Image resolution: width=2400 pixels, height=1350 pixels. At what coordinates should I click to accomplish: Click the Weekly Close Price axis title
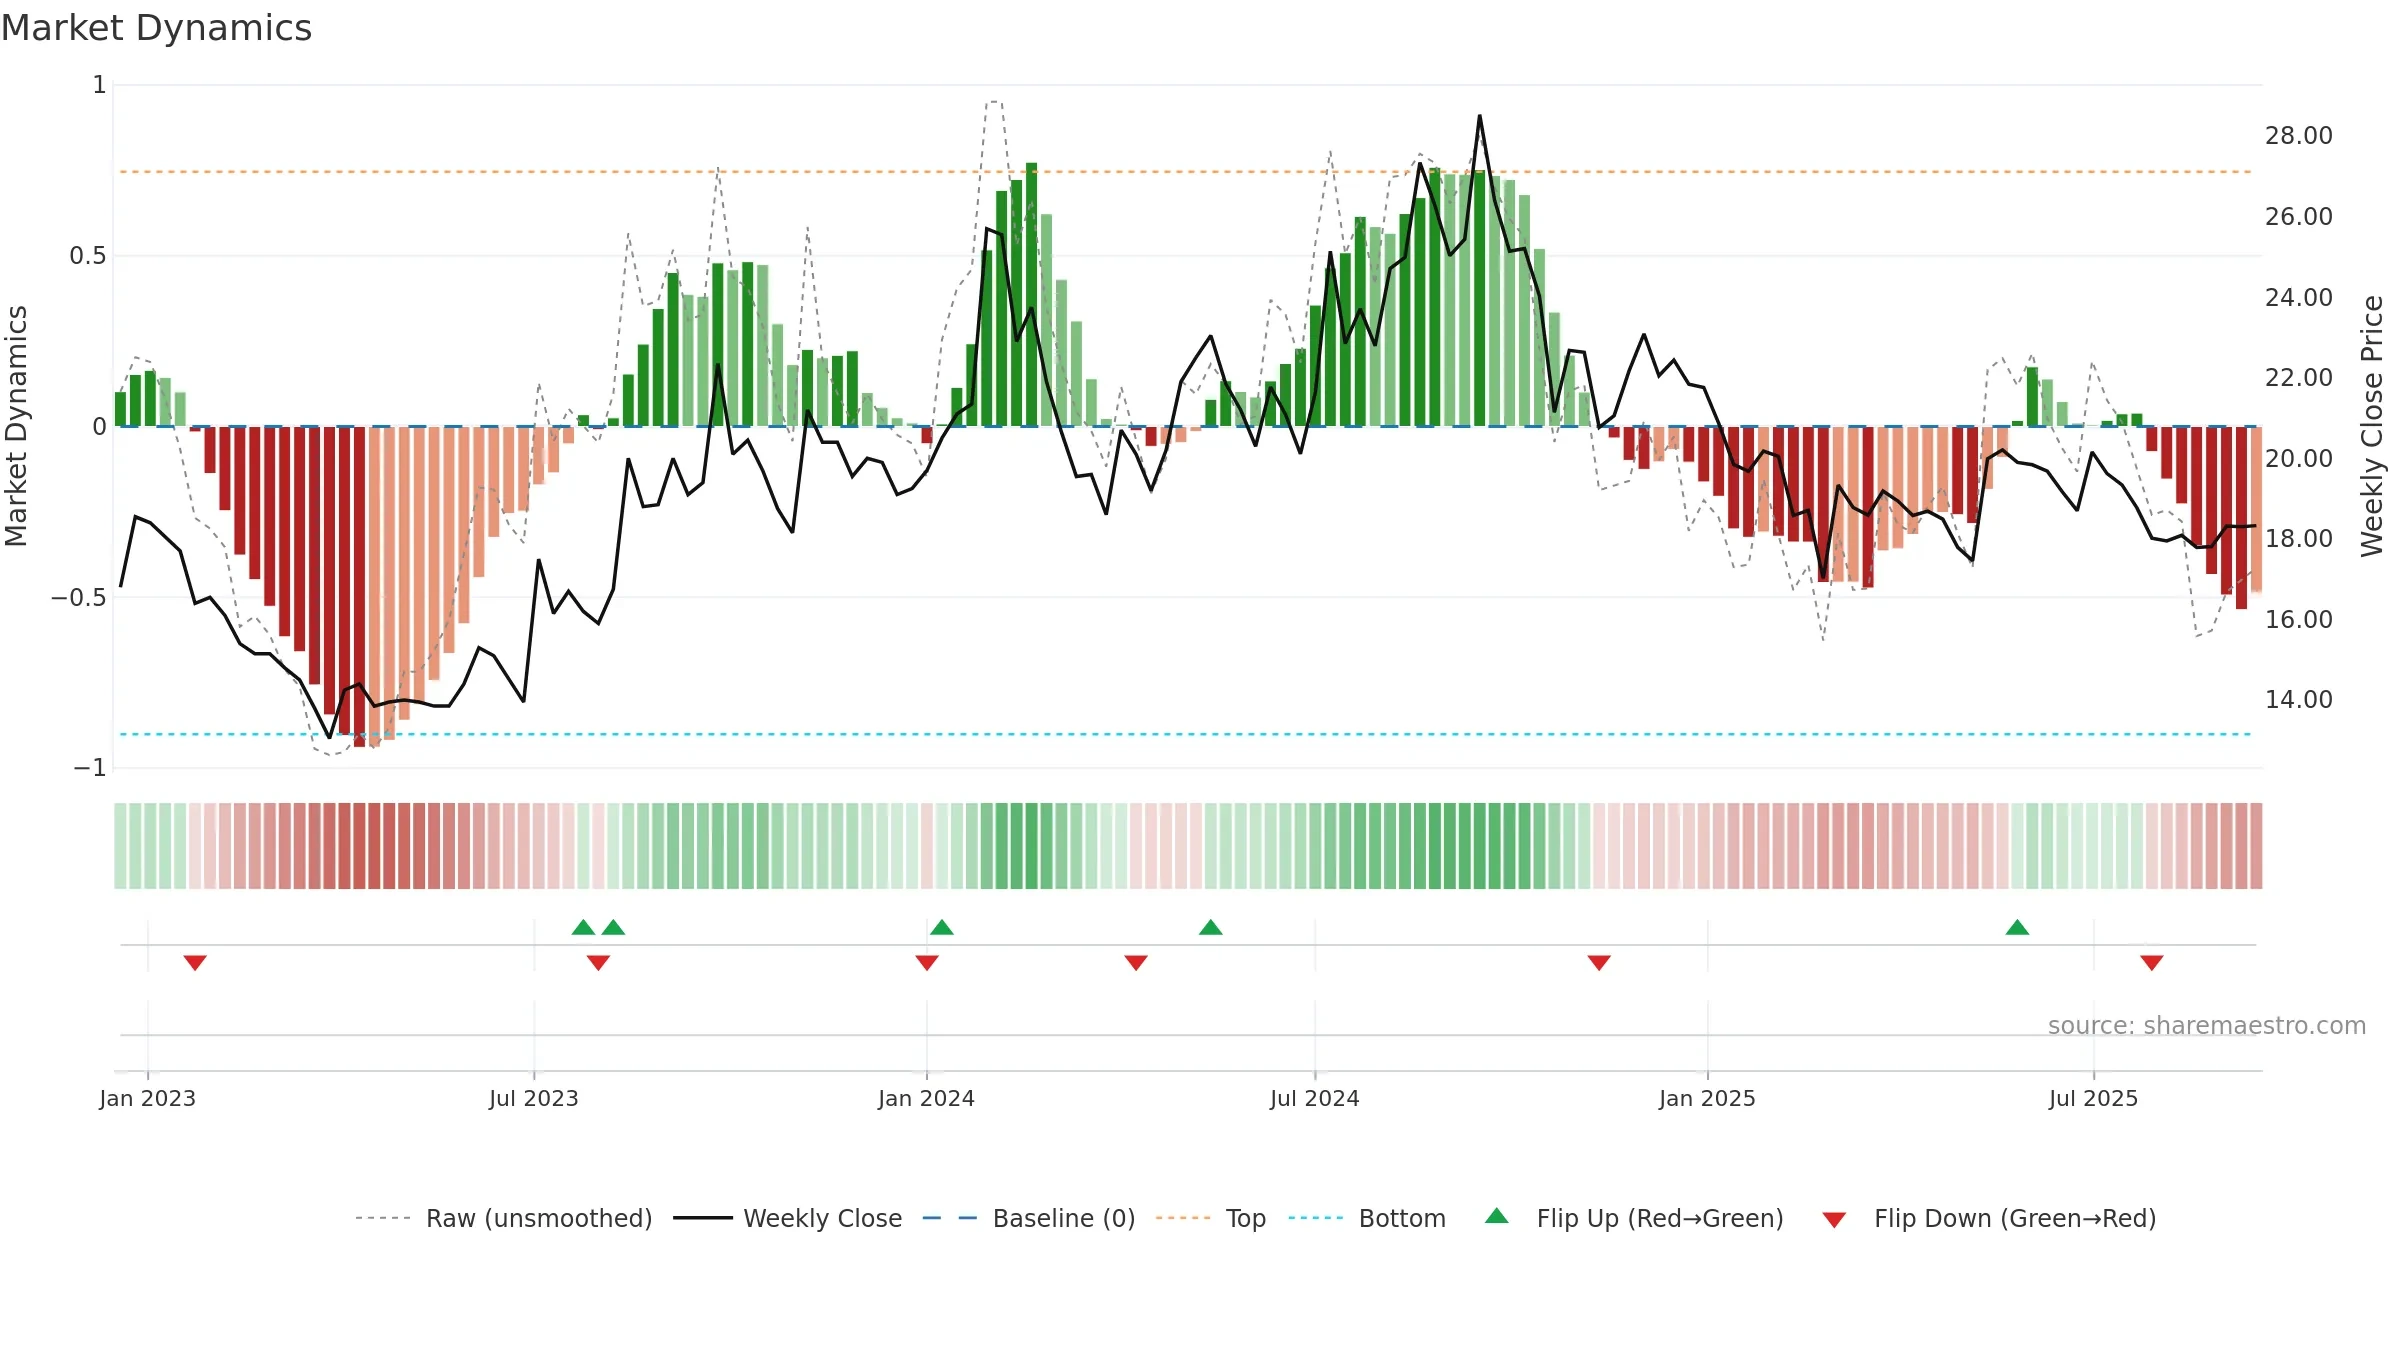(x=2372, y=426)
